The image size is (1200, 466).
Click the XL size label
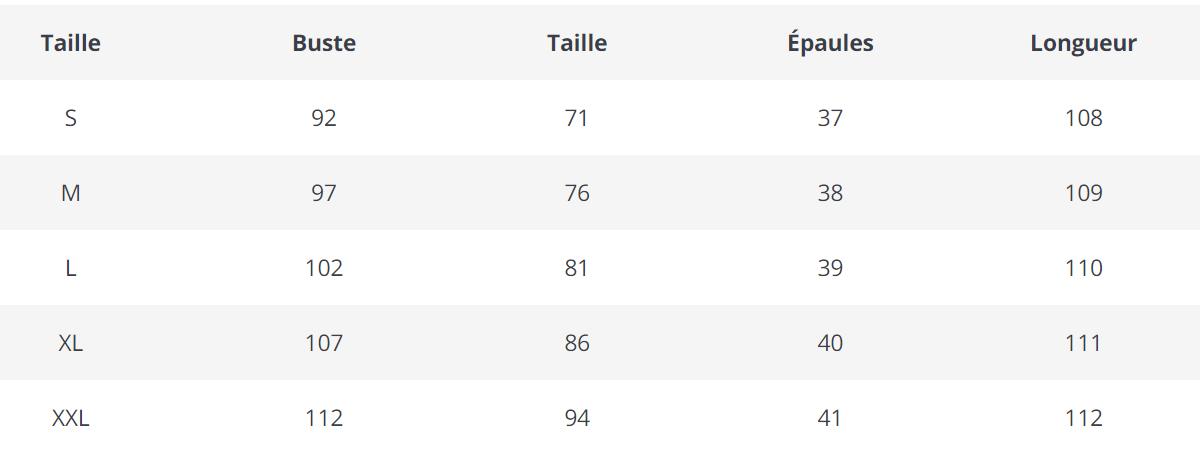coord(71,343)
